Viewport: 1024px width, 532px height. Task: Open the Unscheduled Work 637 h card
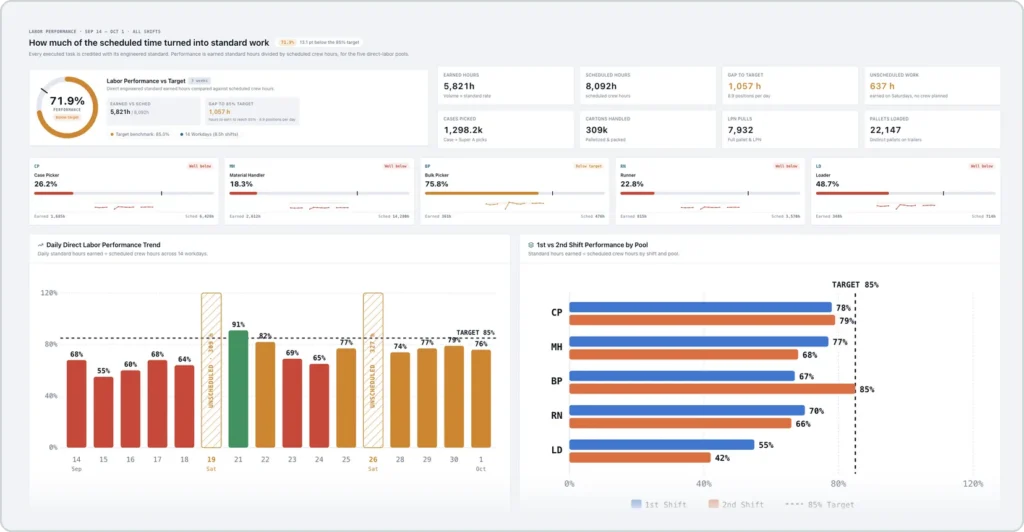(932, 86)
